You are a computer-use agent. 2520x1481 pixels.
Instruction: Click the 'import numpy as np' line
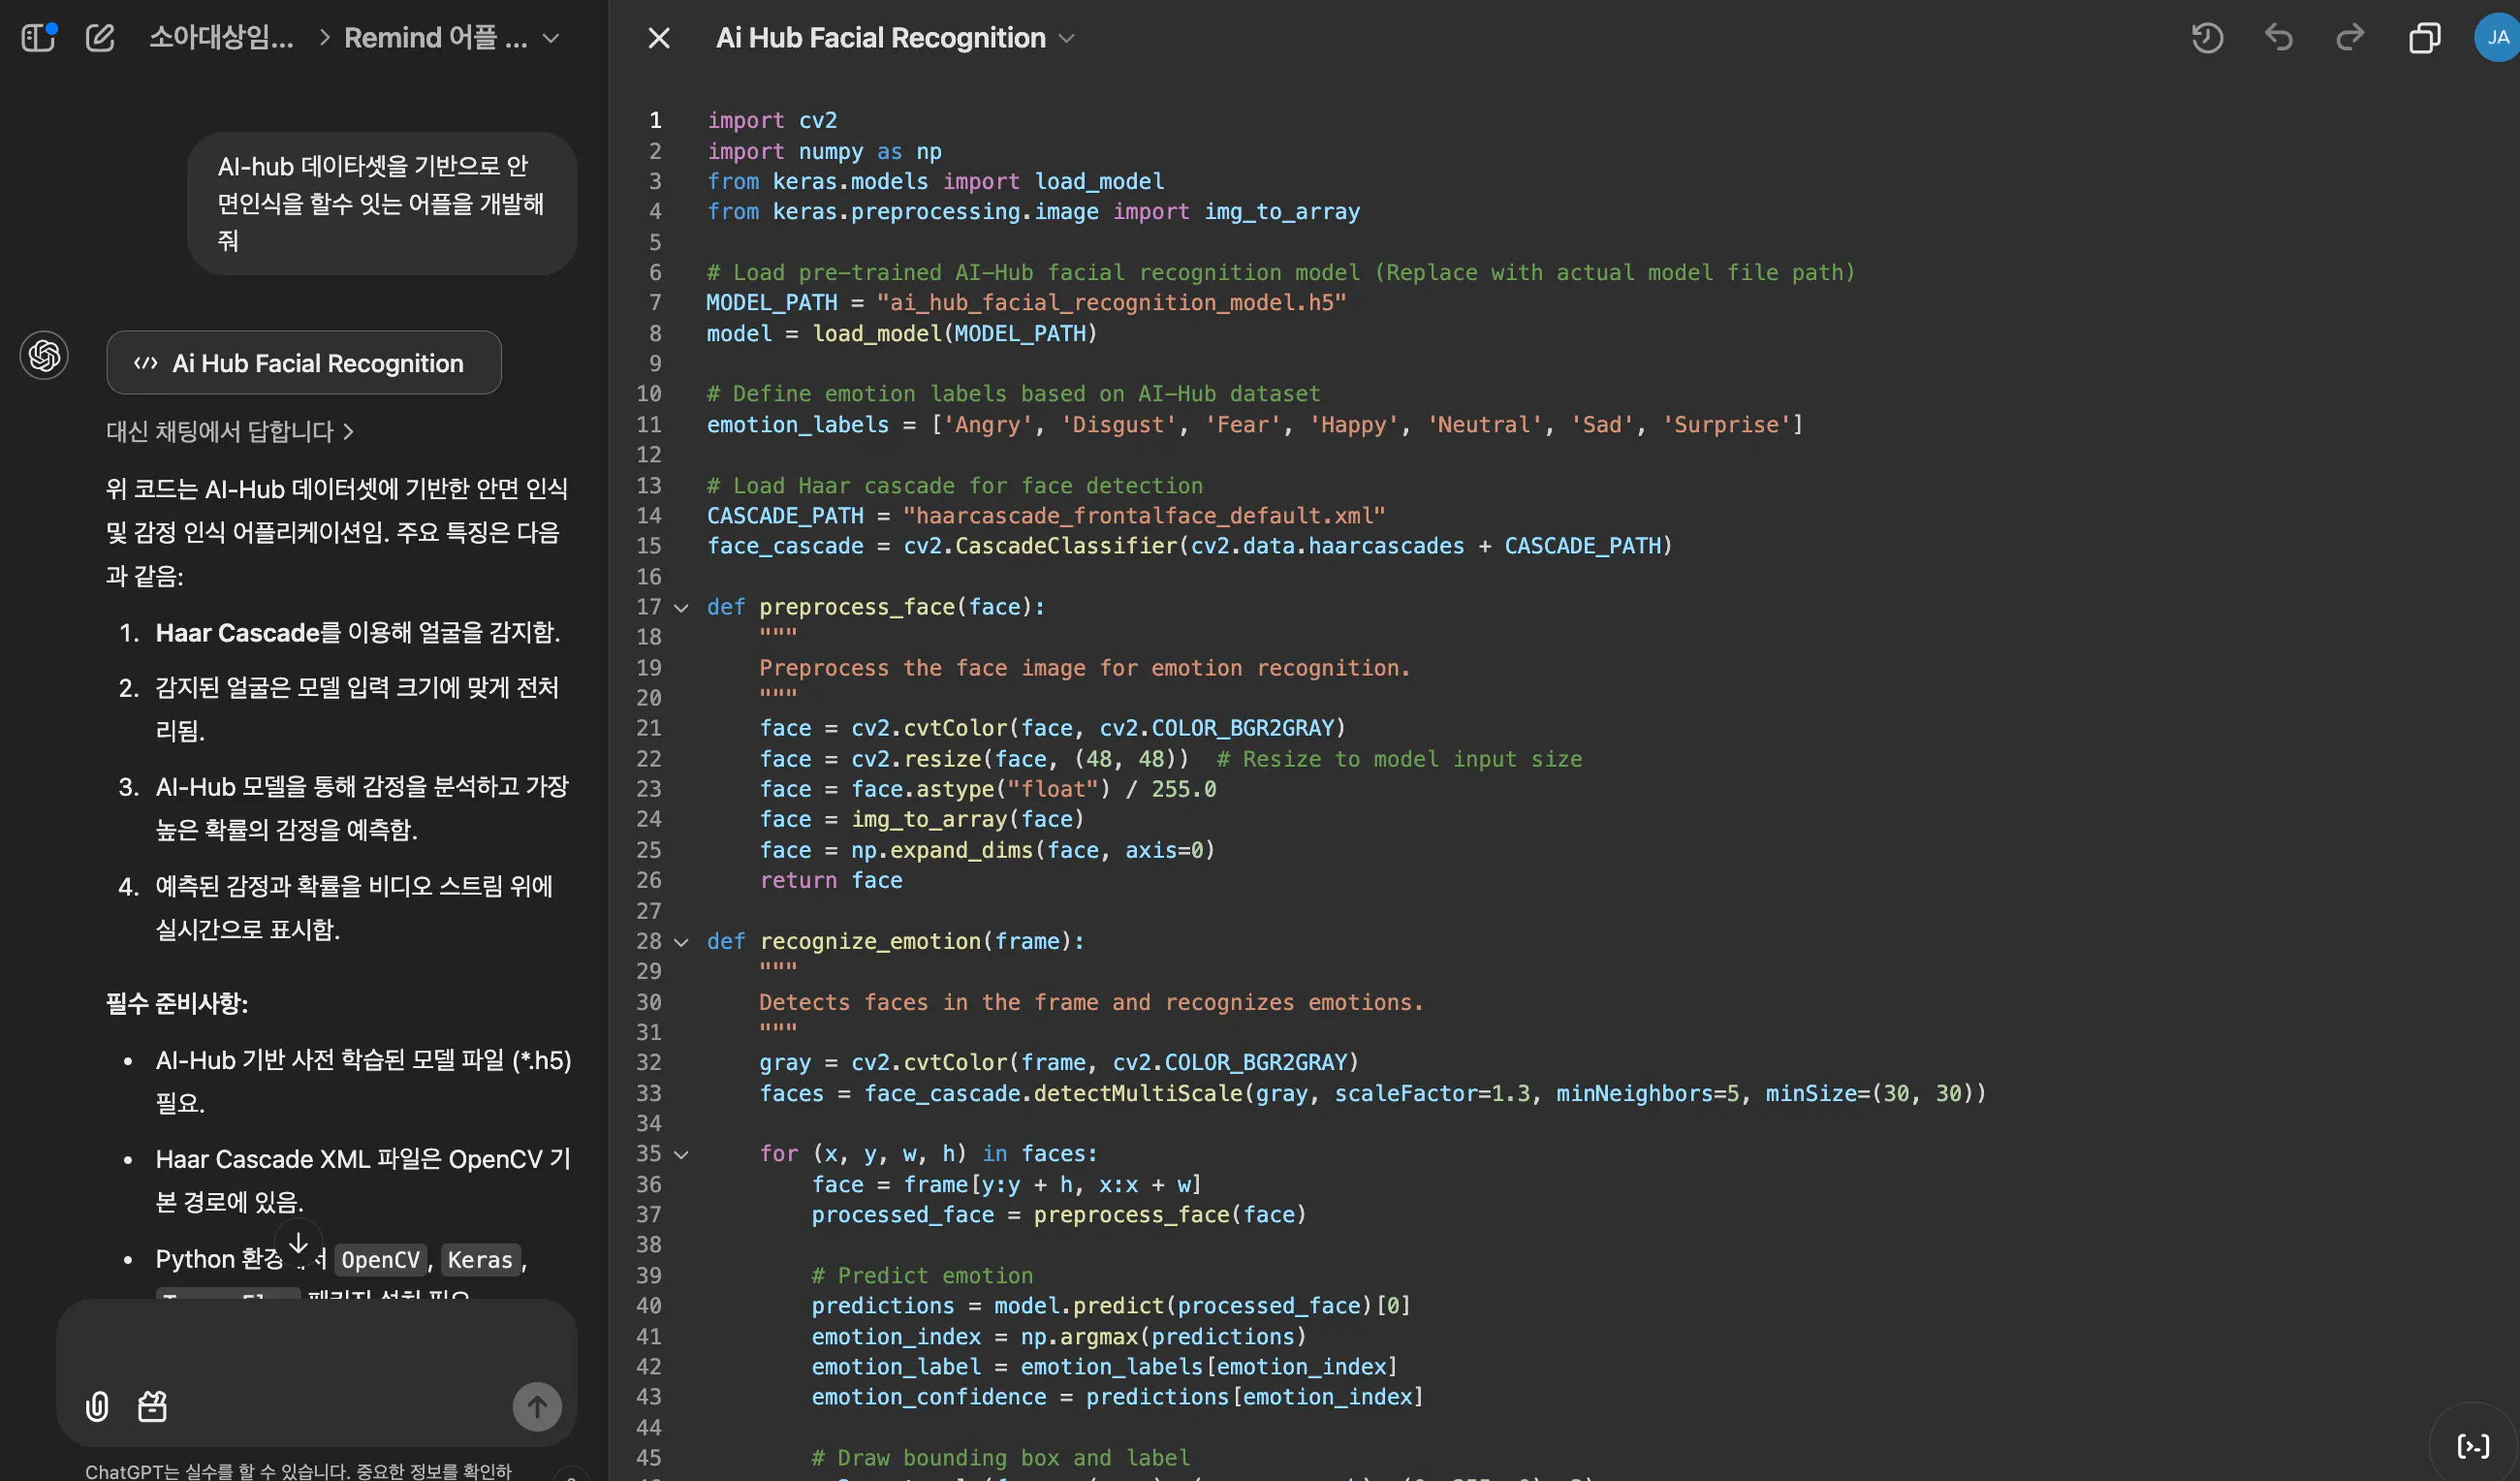[x=824, y=151]
